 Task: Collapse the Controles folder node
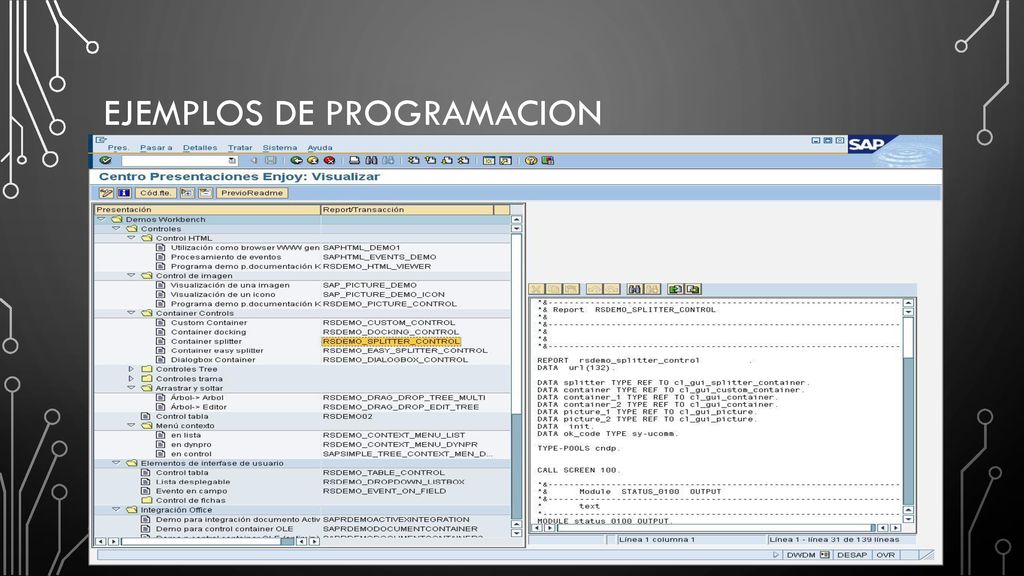(116, 229)
